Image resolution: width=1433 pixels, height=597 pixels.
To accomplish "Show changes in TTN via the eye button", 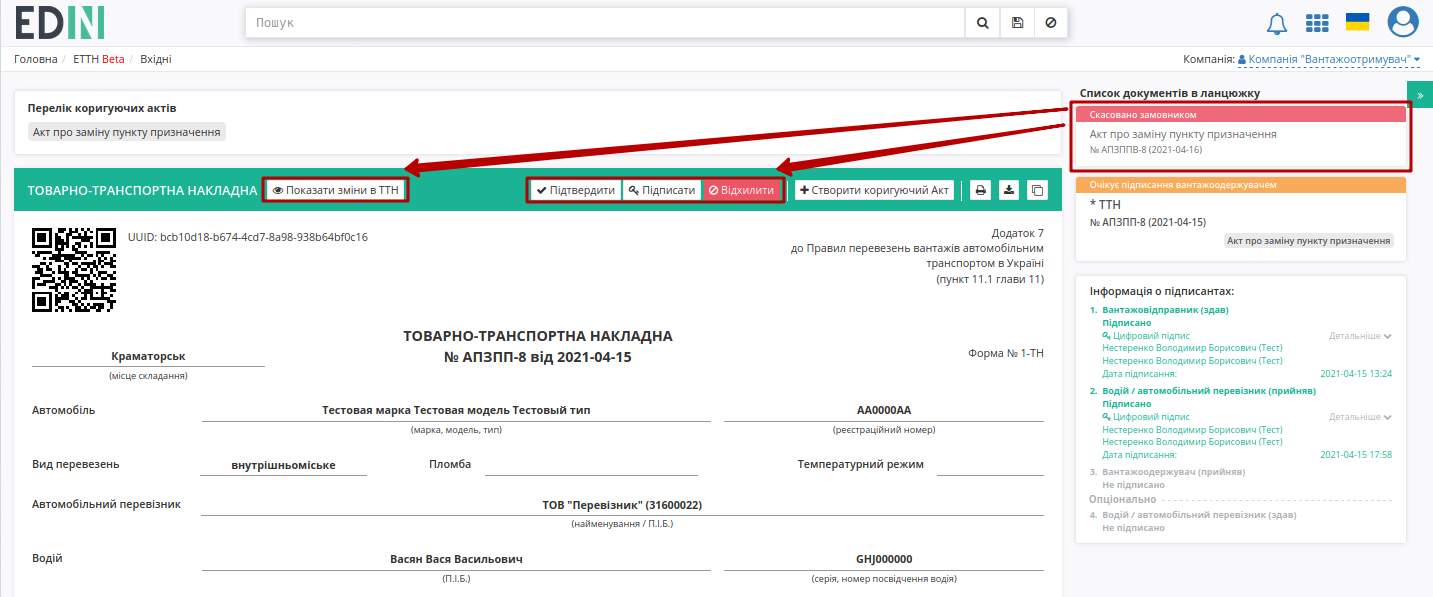I will [336, 190].
